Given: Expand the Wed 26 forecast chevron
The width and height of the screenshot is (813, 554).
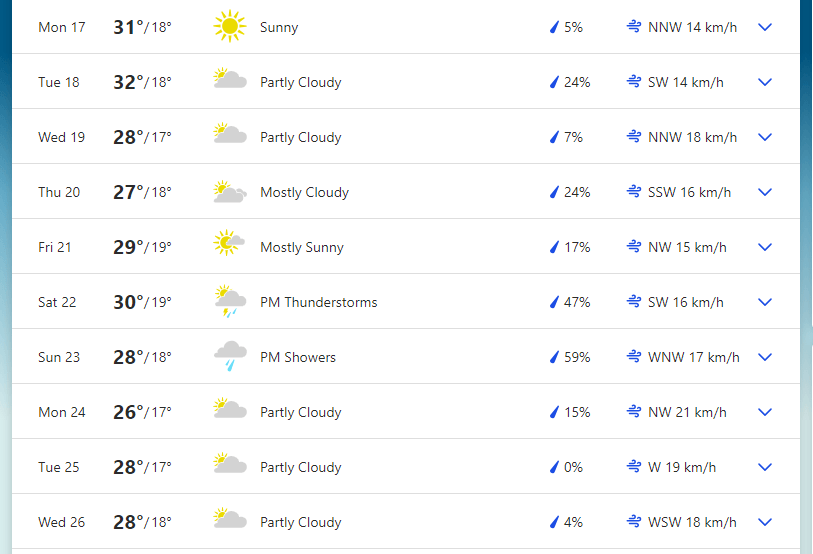Looking at the screenshot, I should point(765,522).
